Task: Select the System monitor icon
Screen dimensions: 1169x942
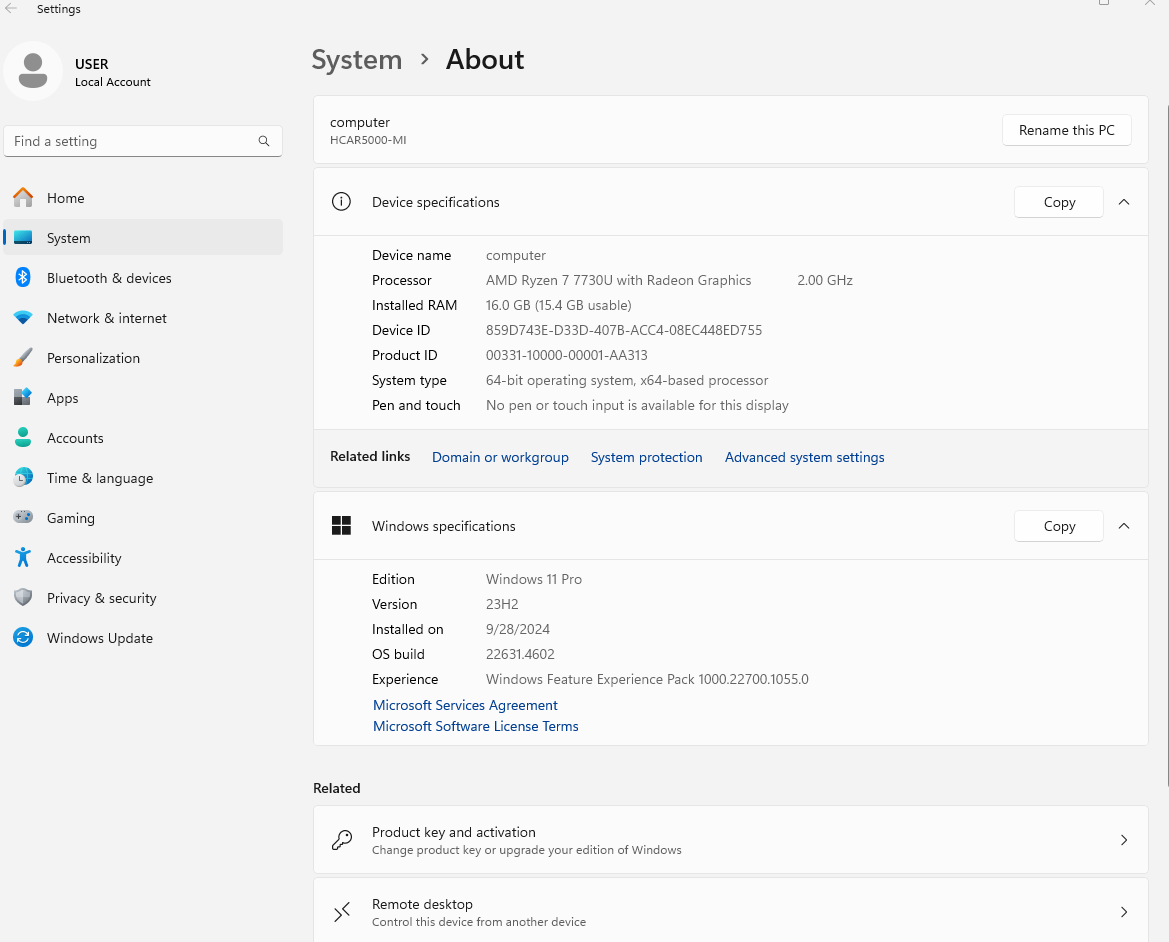Action: pyautogui.click(x=23, y=238)
